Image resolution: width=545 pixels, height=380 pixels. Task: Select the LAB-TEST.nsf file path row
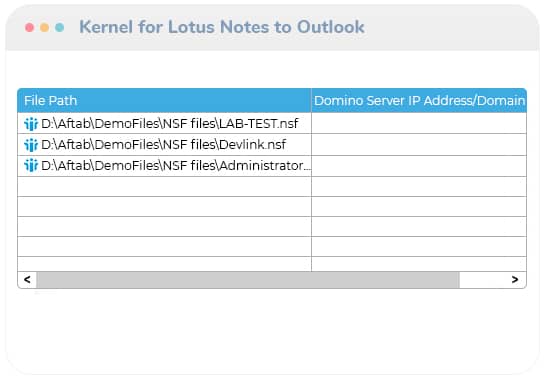(164, 123)
